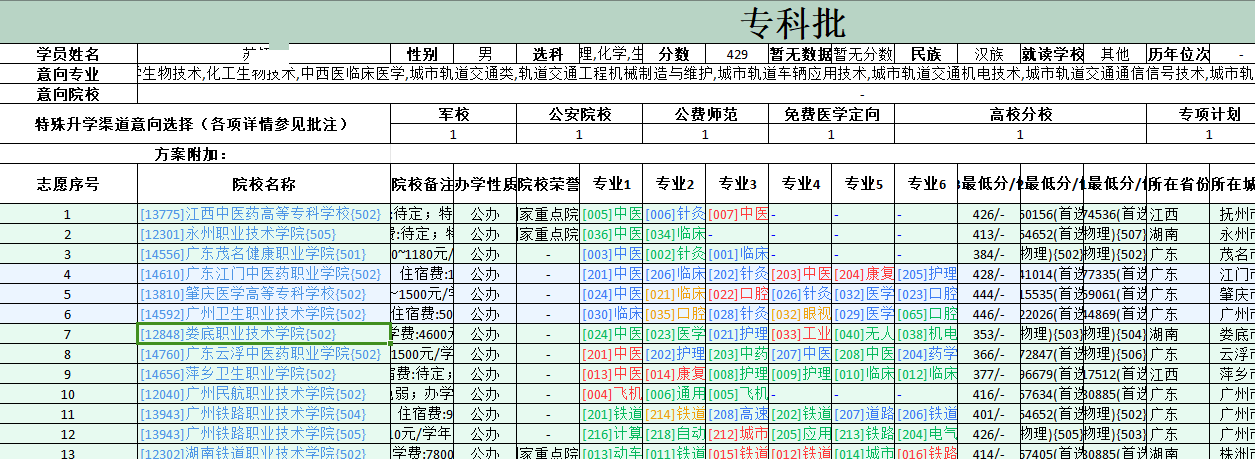1255x459 pixels.
Task: Click the 专项计划 header cell
Action: 1201,114
